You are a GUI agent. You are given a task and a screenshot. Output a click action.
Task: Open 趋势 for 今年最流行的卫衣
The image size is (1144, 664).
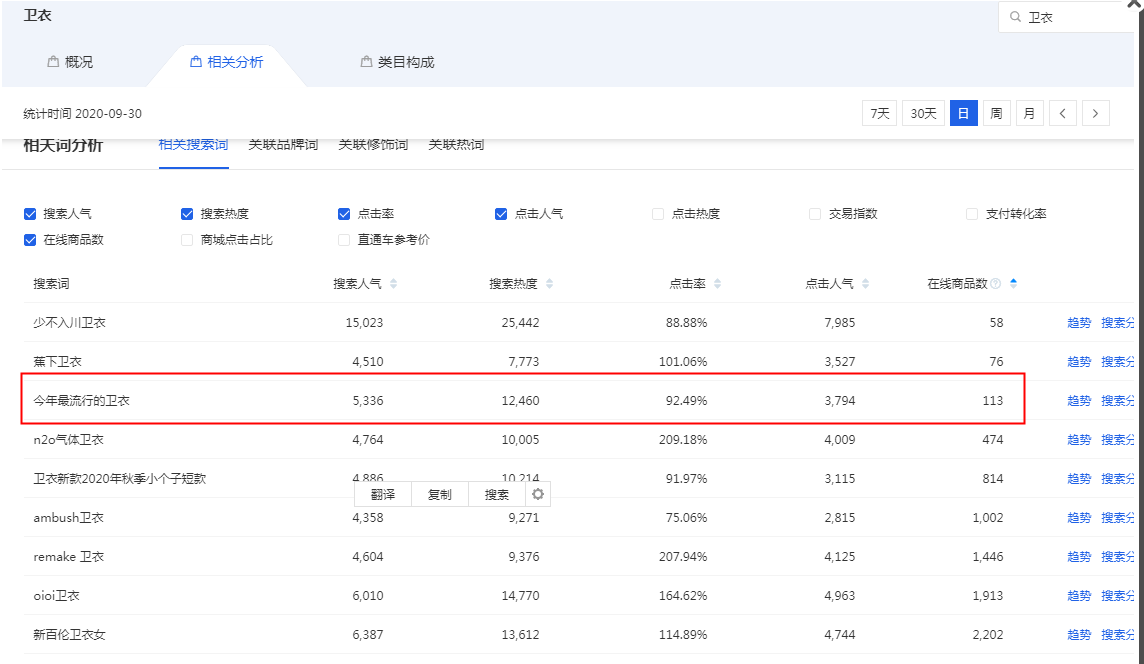[x=1079, y=401]
